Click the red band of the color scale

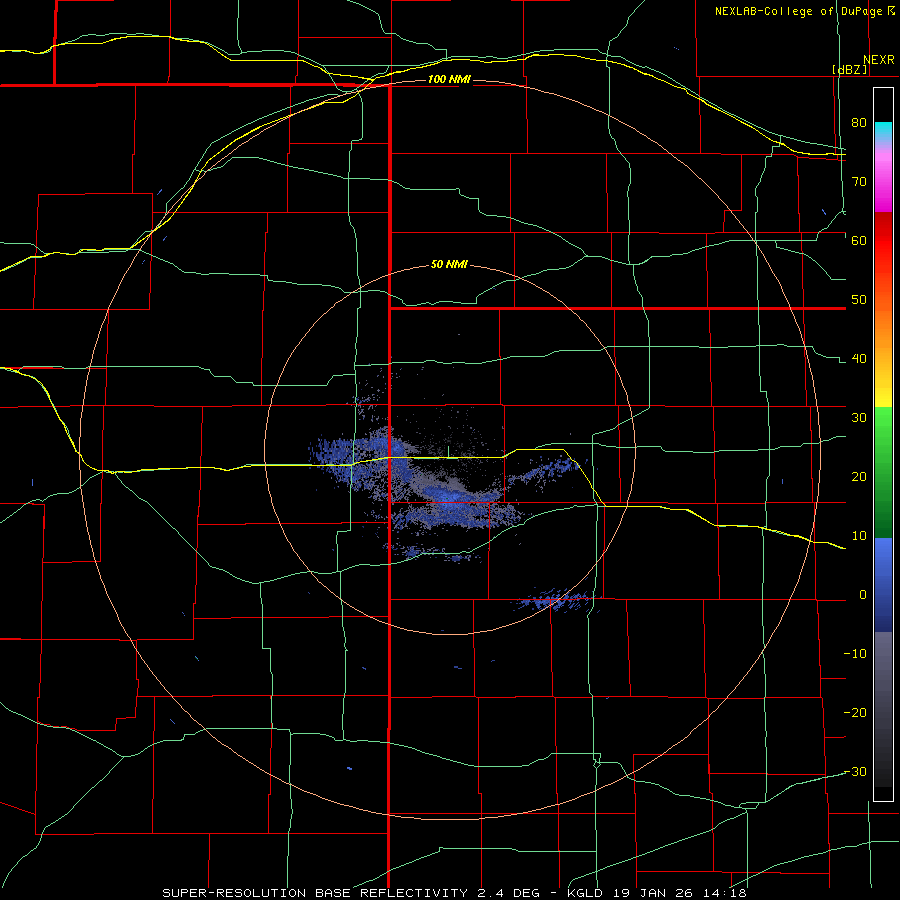(883, 241)
